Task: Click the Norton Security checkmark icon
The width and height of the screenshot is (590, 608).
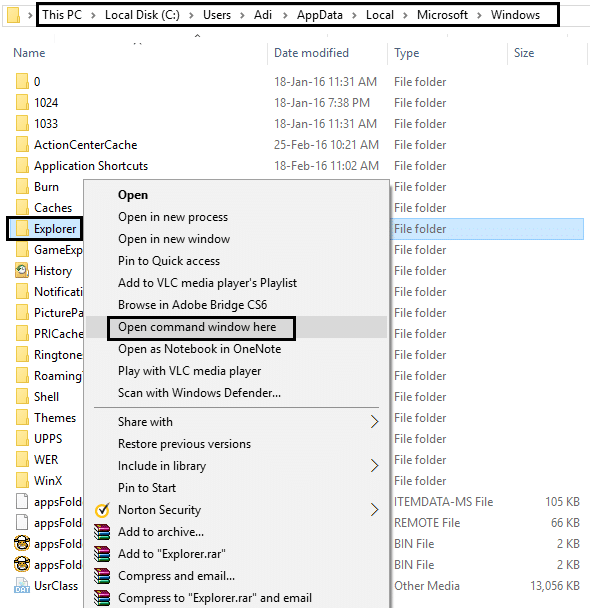Action: [x=102, y=510]
